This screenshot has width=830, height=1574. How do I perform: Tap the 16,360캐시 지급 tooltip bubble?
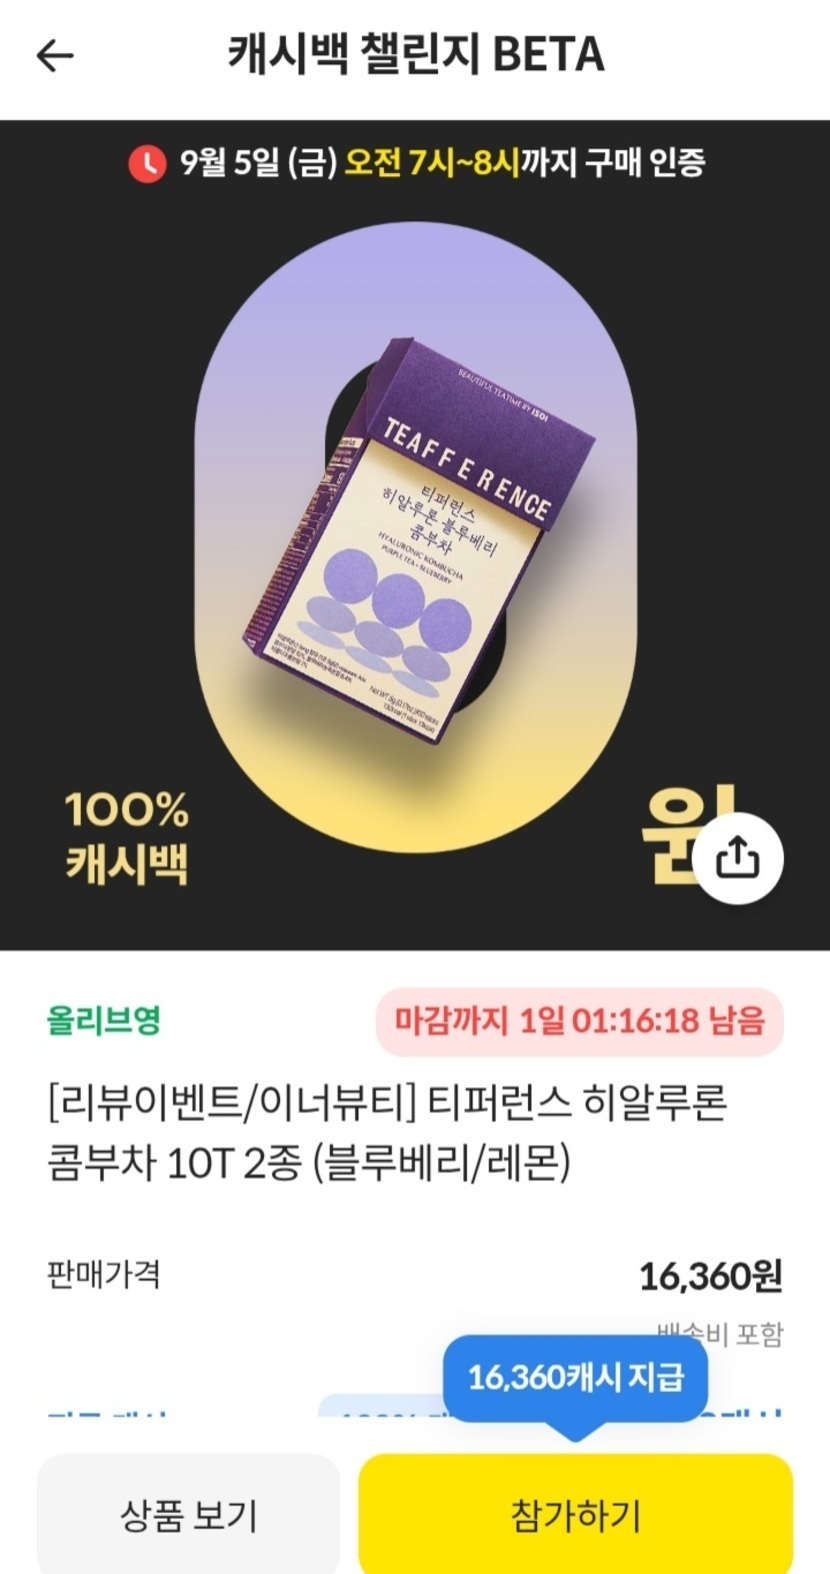[x=575, y=1378]
